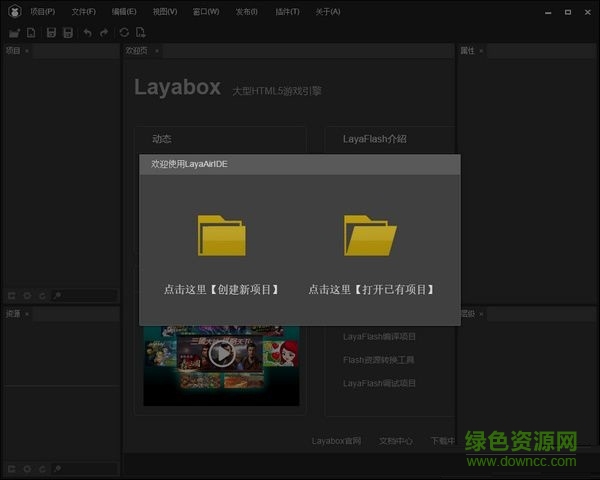Click 点击这里【打开已有项目】 text
This screenshot has width=600, height=480.
(x=371, y=289)
